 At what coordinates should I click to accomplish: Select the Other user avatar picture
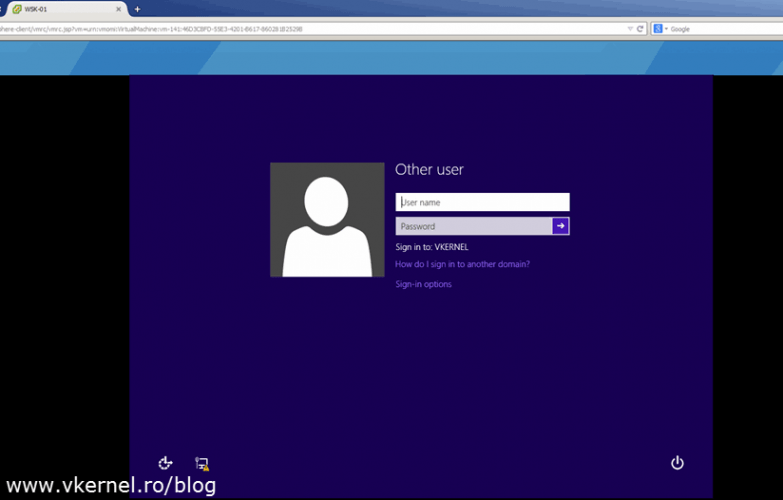pyautogui.click(x=328, y=220)
